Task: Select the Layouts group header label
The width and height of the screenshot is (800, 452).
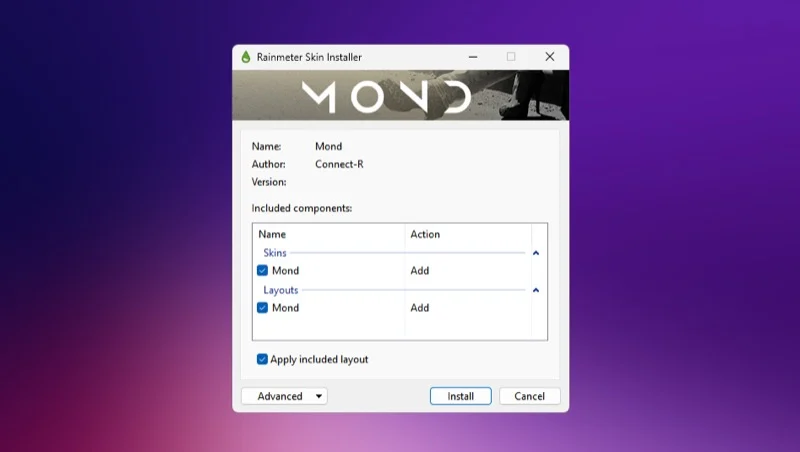Action: tap(281, 290)
